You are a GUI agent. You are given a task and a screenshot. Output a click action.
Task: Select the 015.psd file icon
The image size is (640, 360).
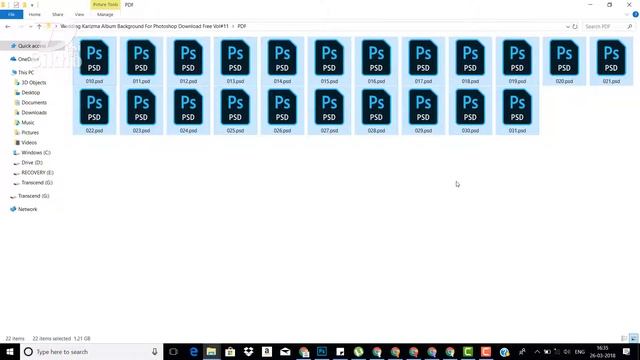tap(329, 58)
